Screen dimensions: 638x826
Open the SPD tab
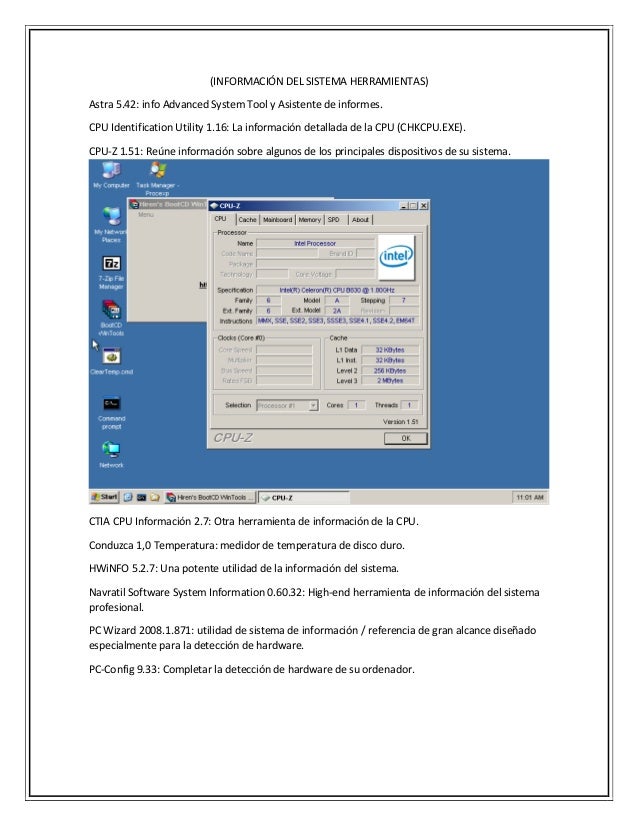click(x=334, y=220)
